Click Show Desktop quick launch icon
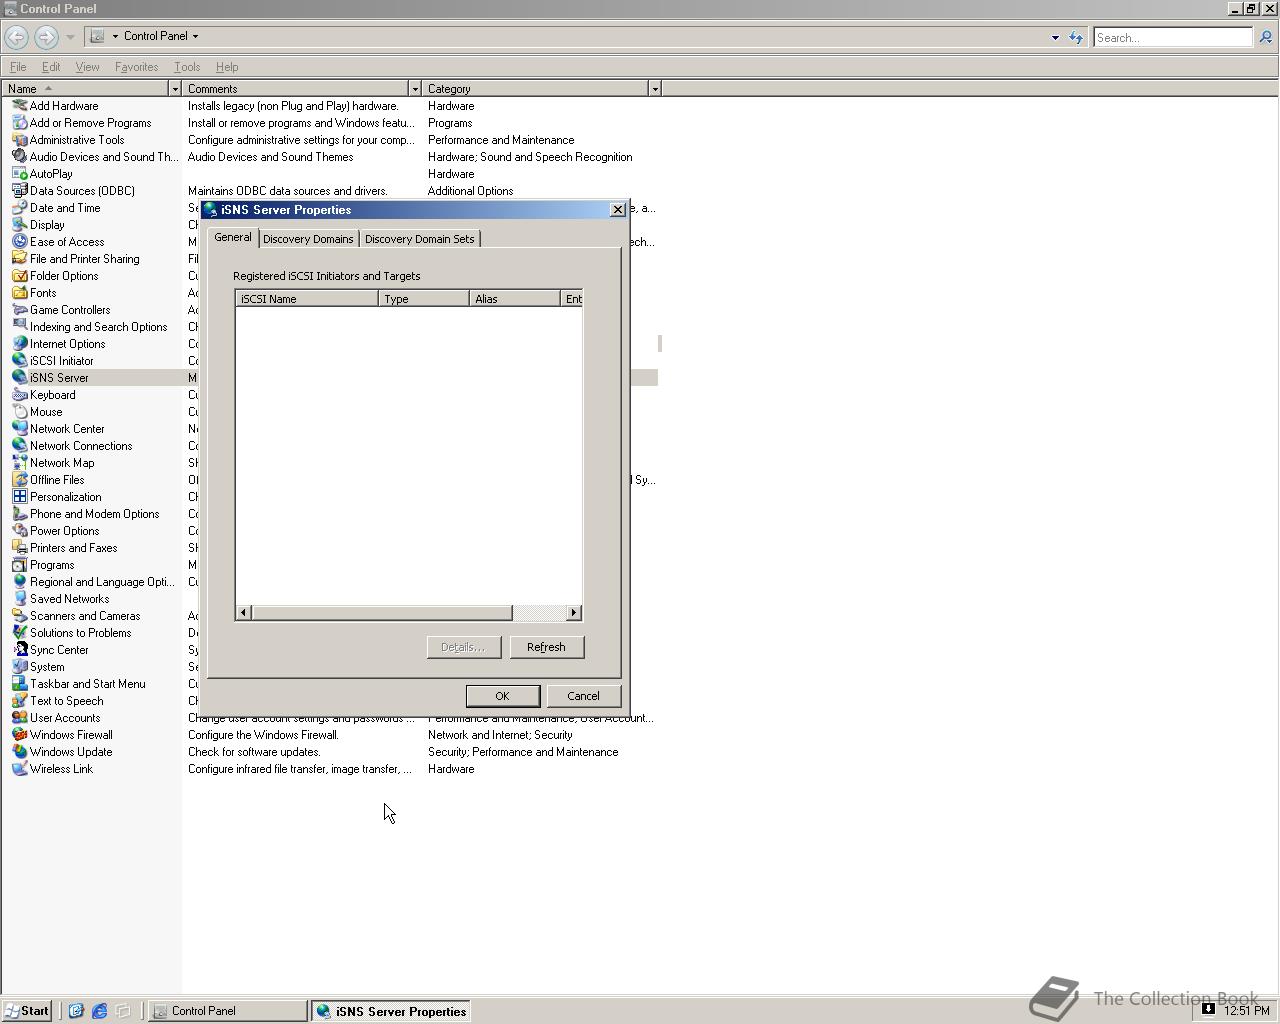This screenshot has width=1280, height=1024. tap(123, 1011)
